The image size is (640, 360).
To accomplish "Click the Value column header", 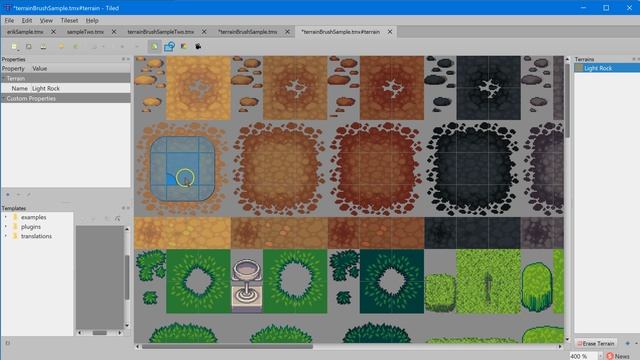I will click(40, 69).
